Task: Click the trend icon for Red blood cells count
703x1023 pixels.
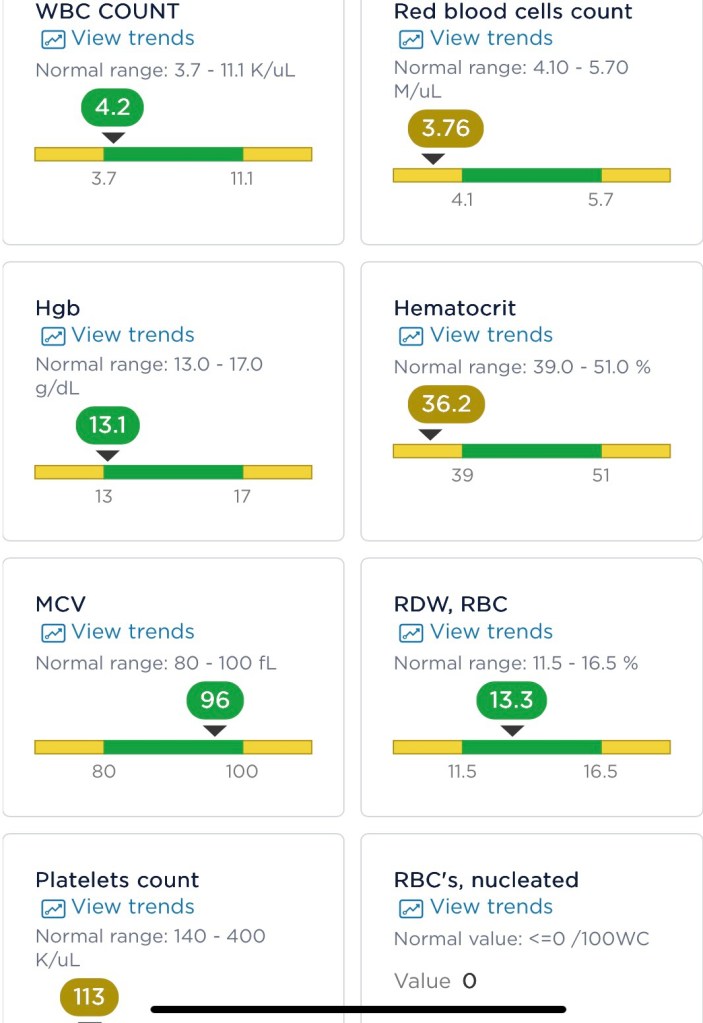Action: click(411, 39)
